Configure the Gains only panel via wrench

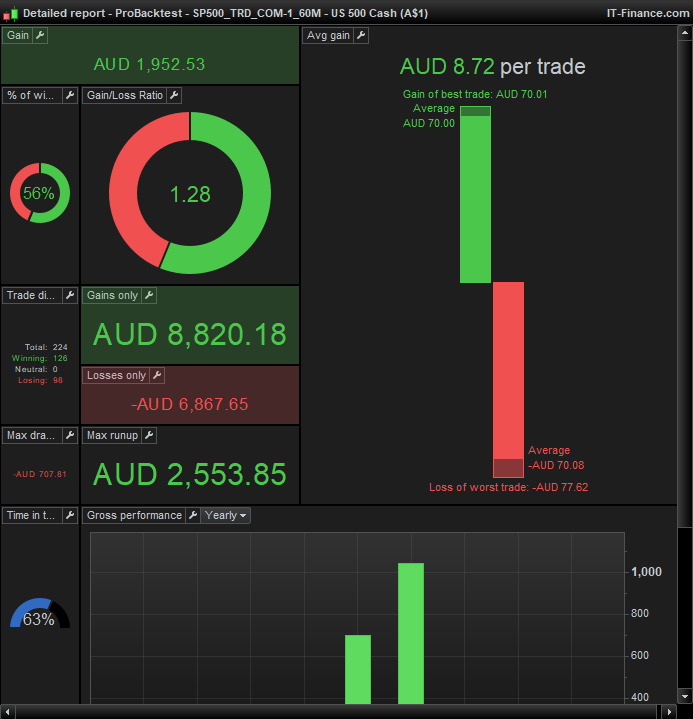(149, 295)
